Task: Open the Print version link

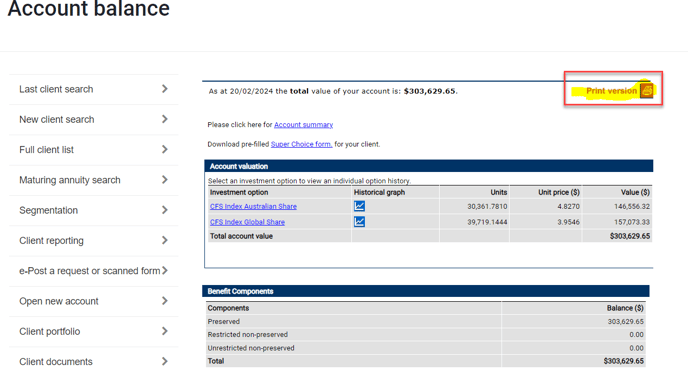Action: click(x=611, y=91)
